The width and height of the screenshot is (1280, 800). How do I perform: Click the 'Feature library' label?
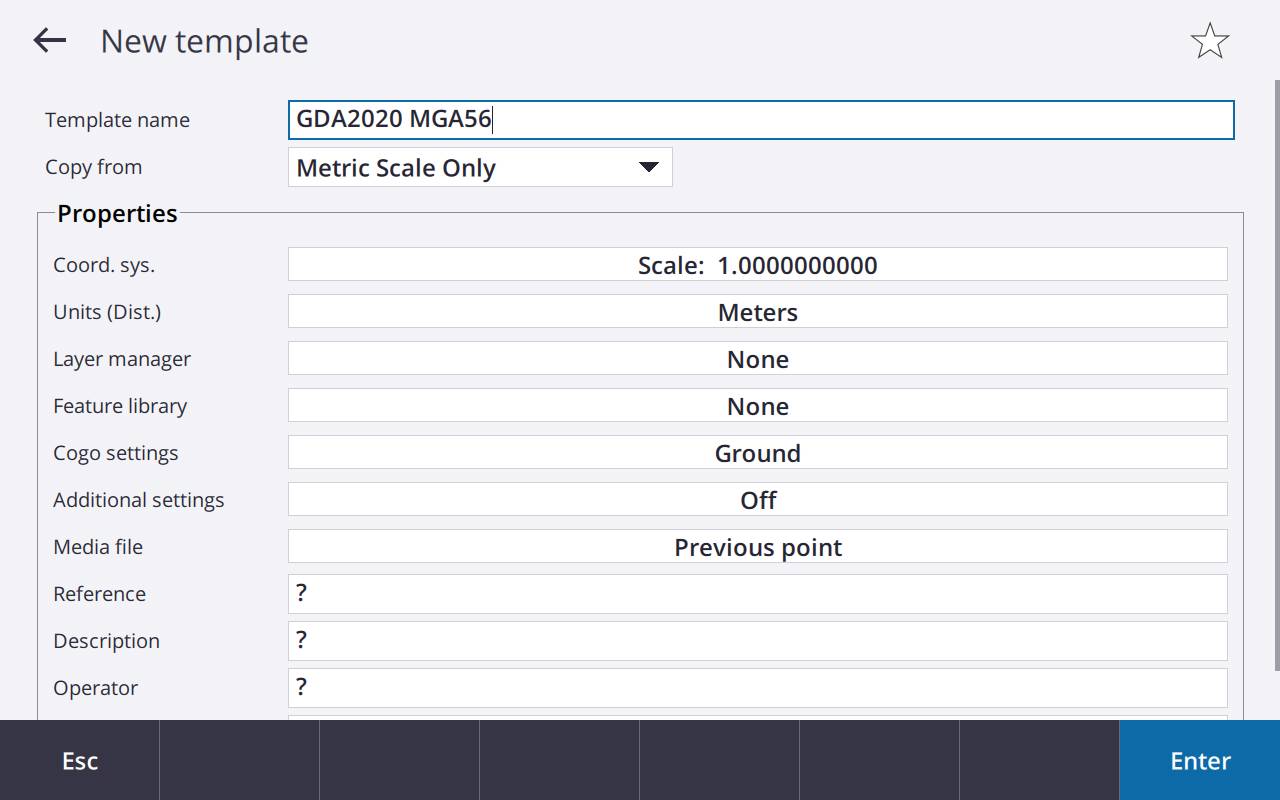120,406
